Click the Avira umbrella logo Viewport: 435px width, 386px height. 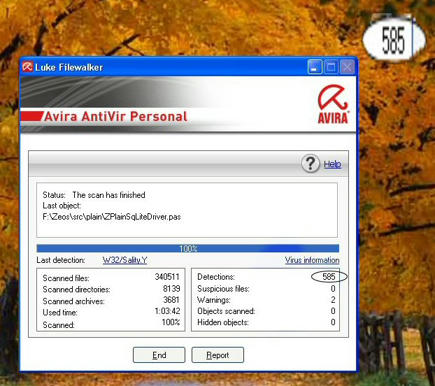point(333,105)
